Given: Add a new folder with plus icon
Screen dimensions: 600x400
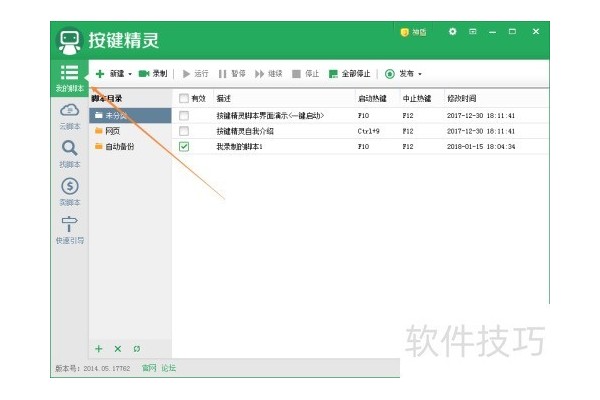Looking at the screenshot, I should [99, 349].
